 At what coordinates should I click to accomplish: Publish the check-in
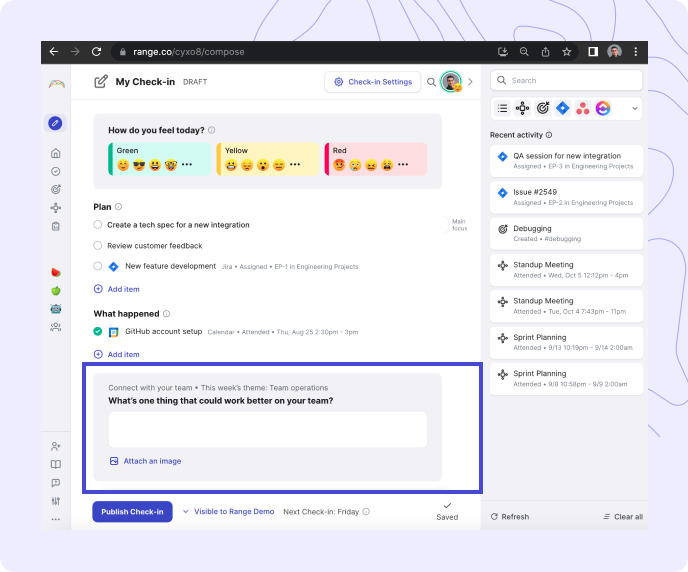132,512
